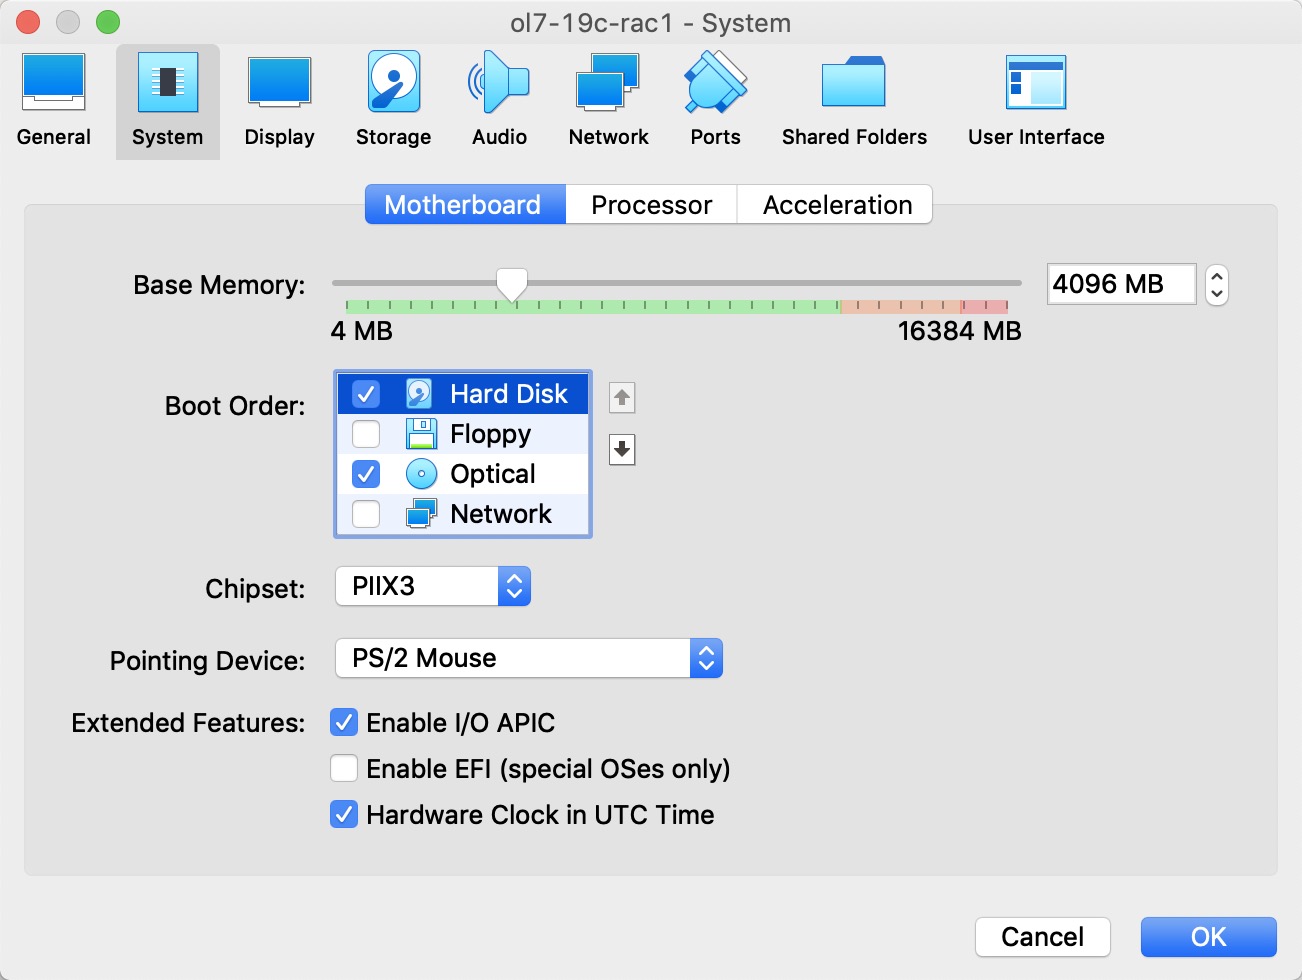Enable EFI (special OSes only)
The height and width of the screenshot is (980, 1302).
tap(344, 768)
